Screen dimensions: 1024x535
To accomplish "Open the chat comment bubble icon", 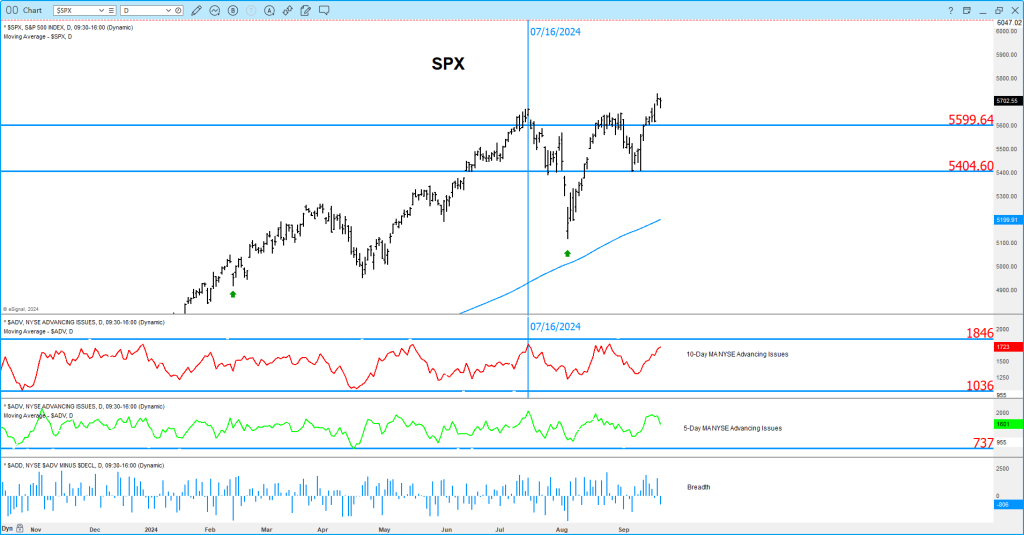I will [324, 10].
